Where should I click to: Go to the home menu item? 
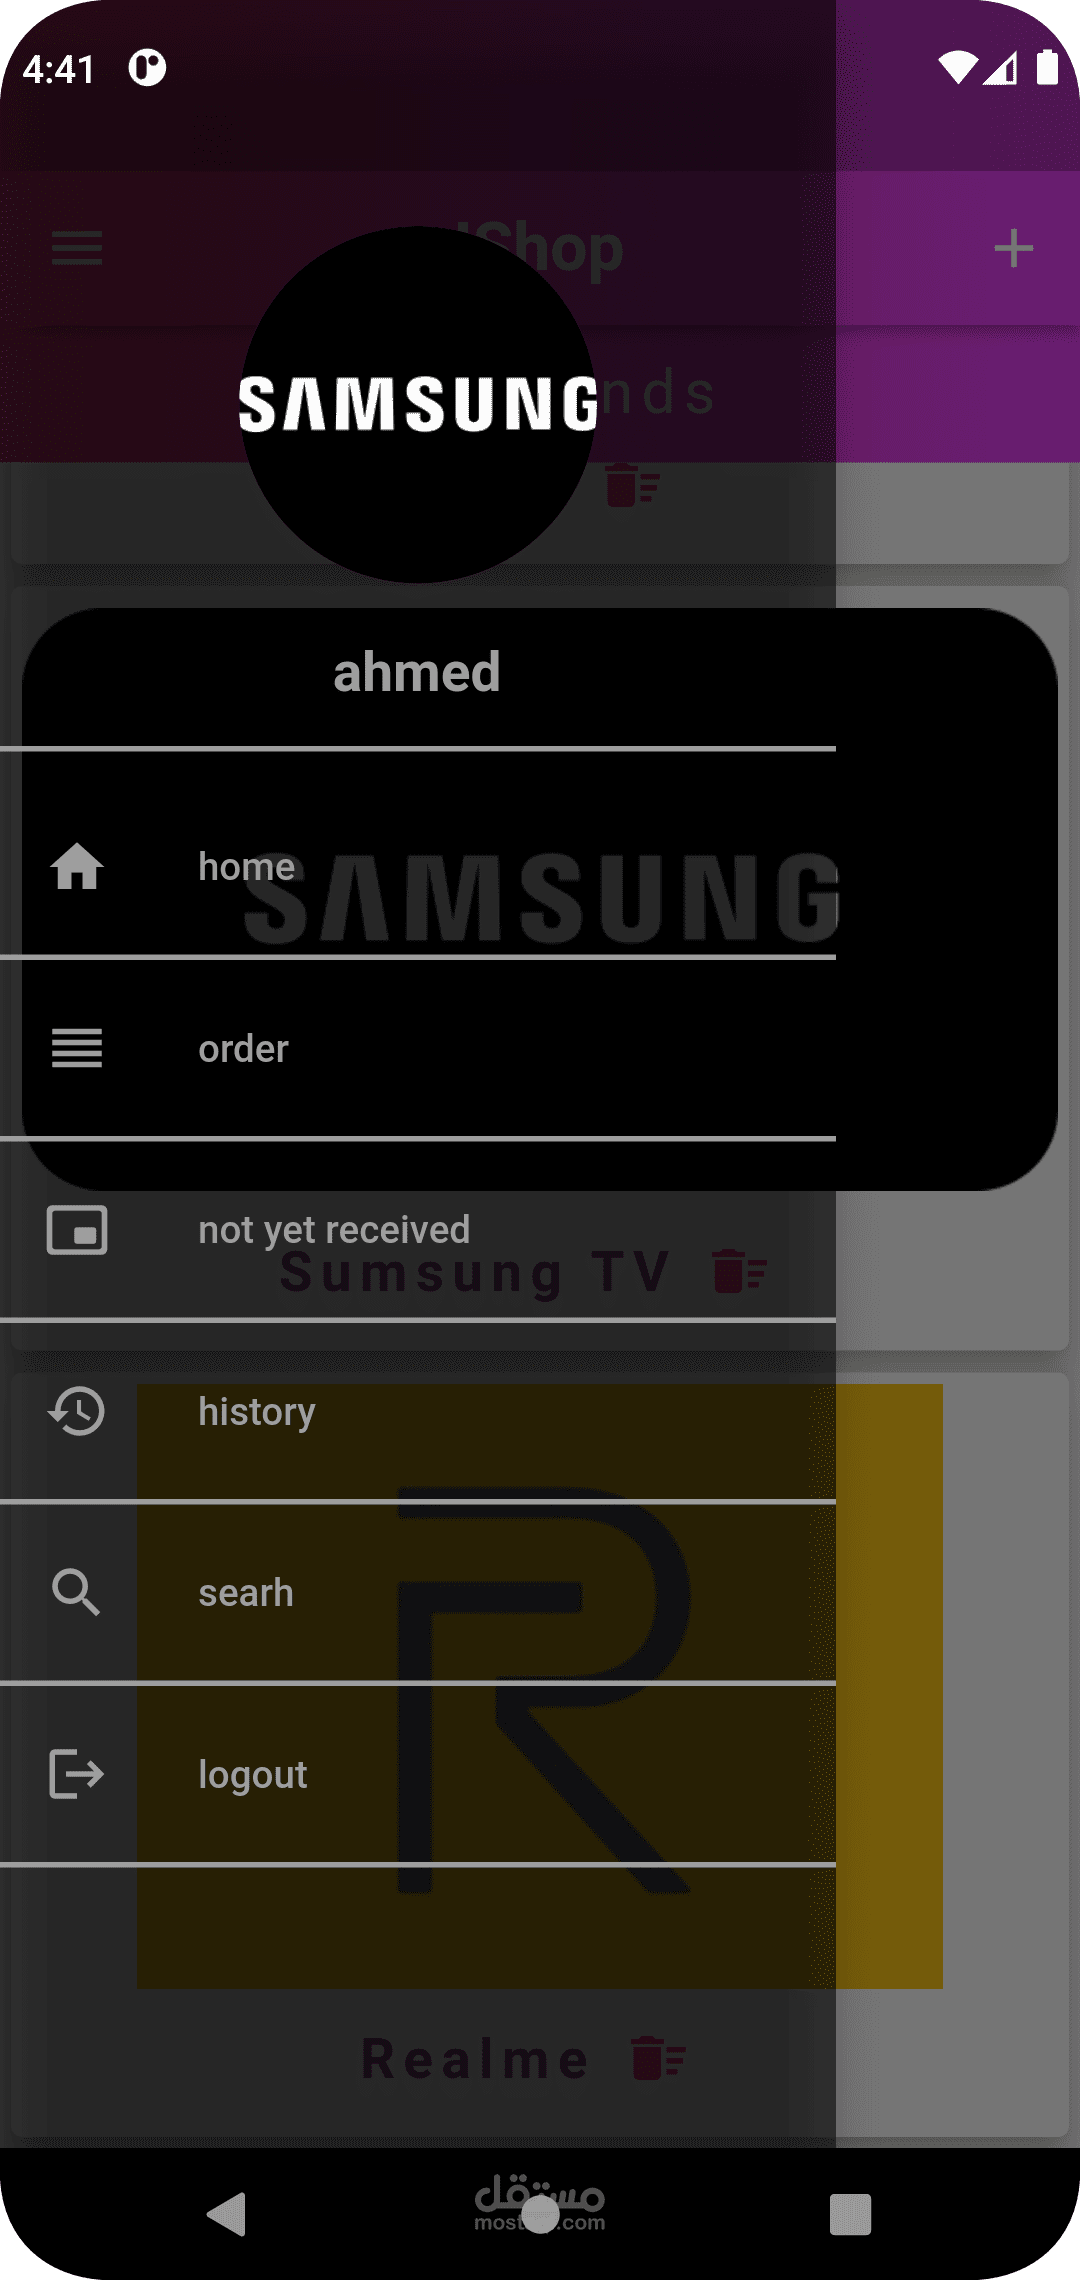(x=418, y=867)
